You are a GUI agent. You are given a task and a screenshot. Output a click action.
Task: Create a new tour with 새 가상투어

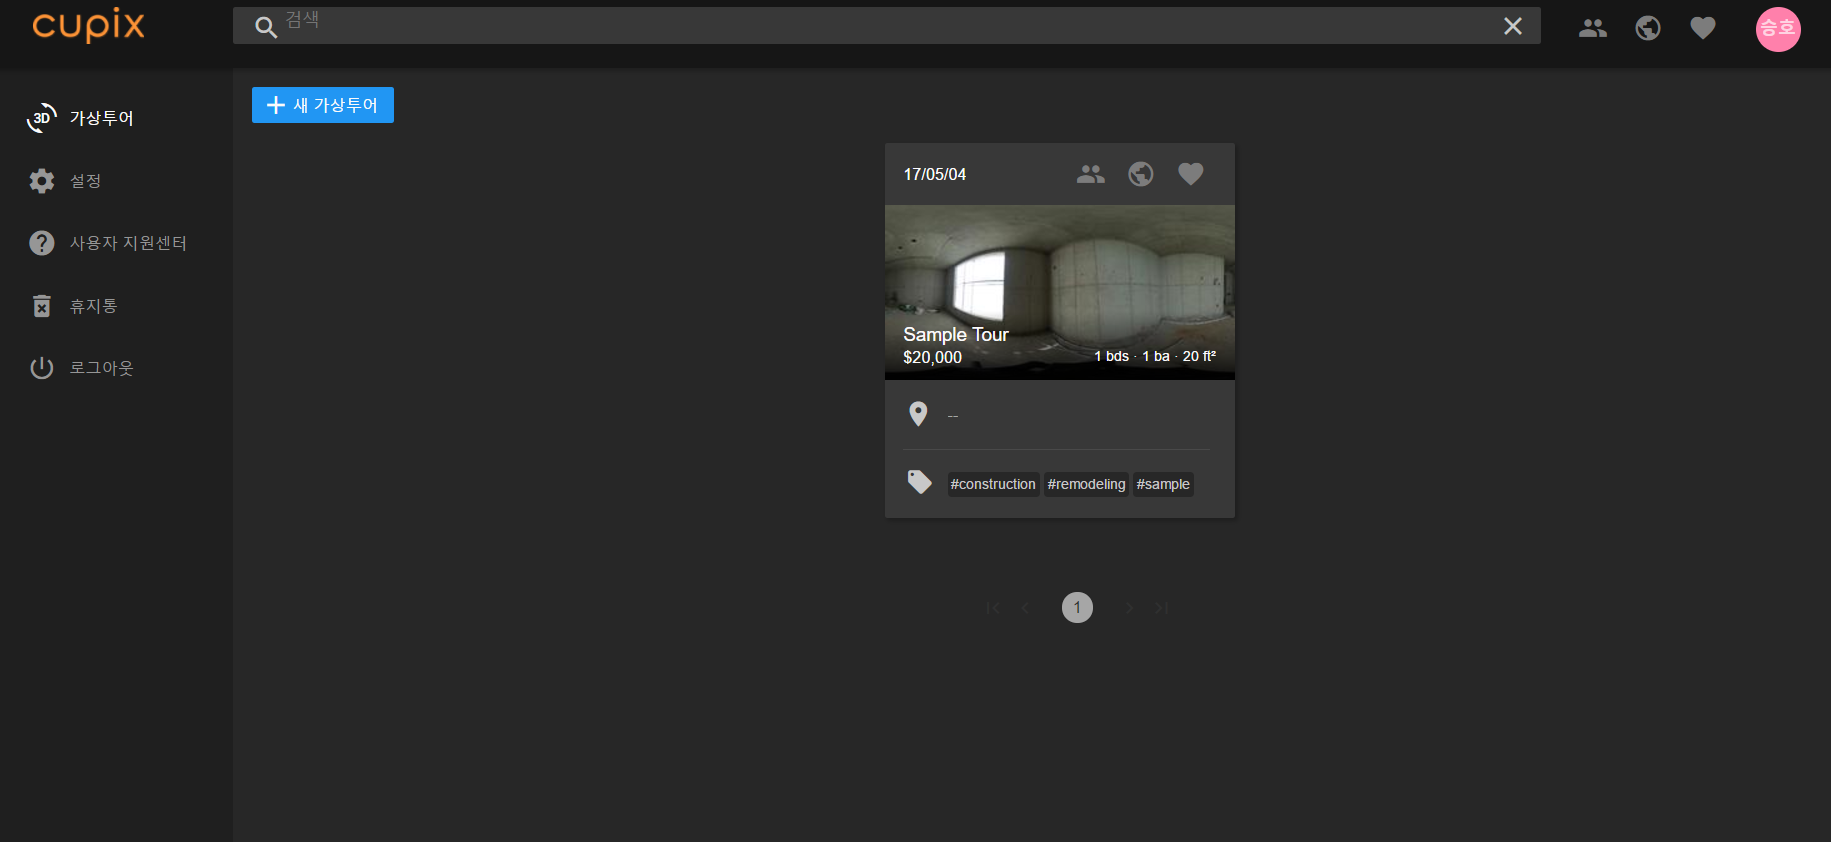[x=322, y=105]
